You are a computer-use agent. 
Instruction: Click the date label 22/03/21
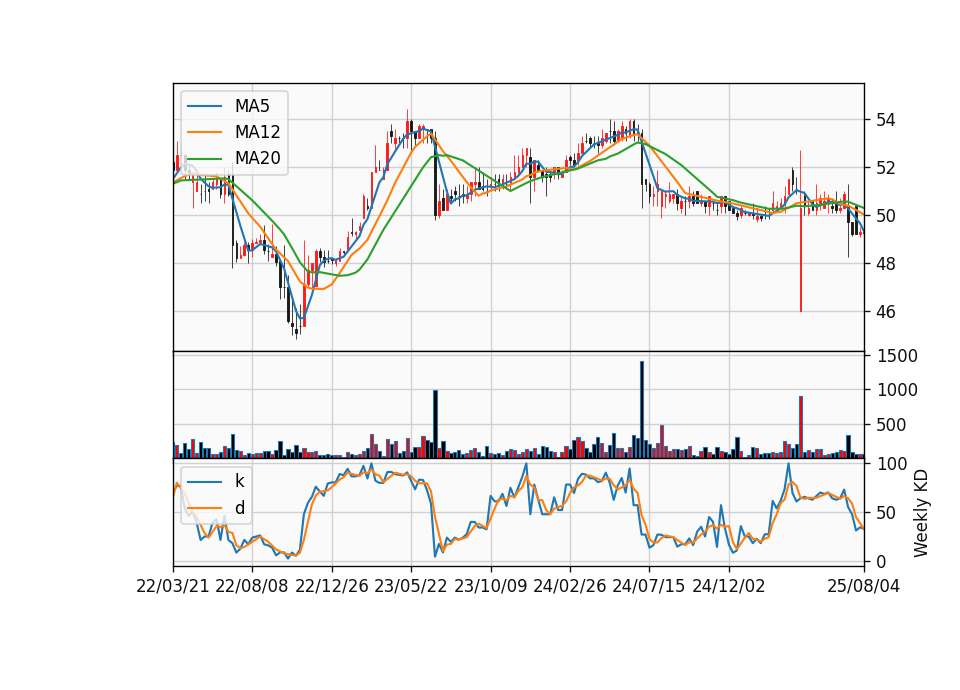point(173,586)
